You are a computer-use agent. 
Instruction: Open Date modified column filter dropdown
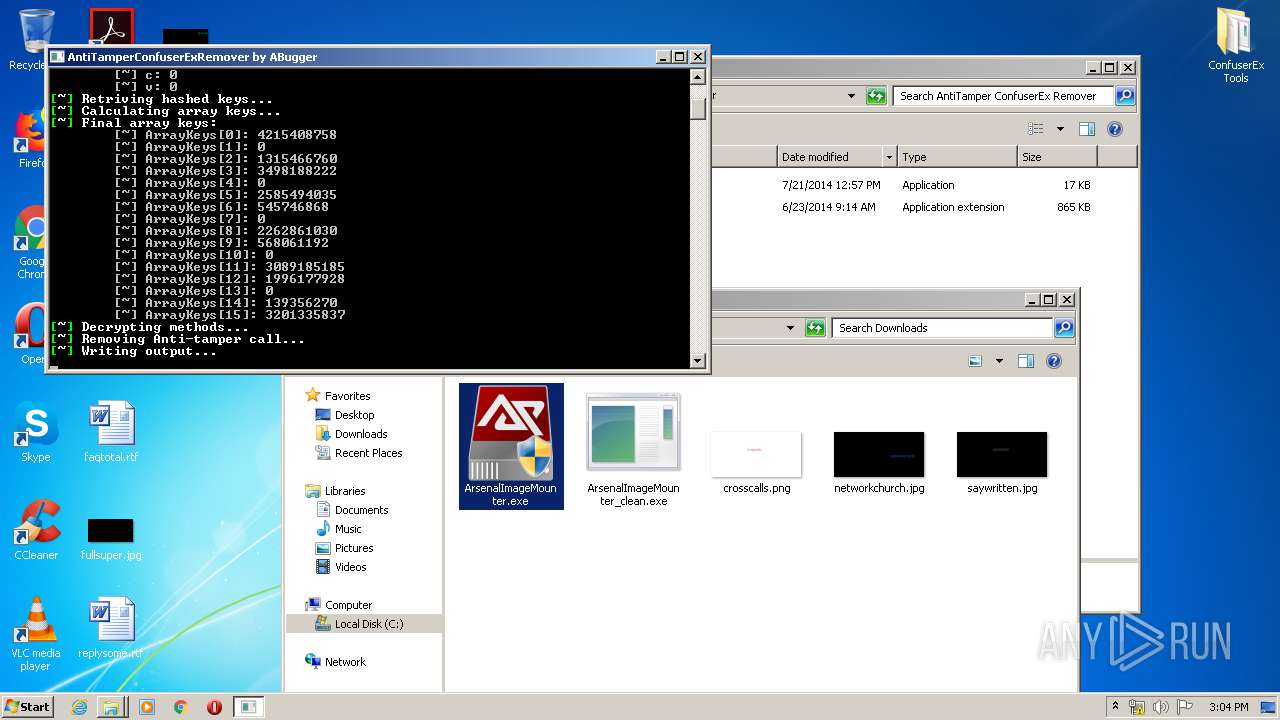click(x=889, y=157)
